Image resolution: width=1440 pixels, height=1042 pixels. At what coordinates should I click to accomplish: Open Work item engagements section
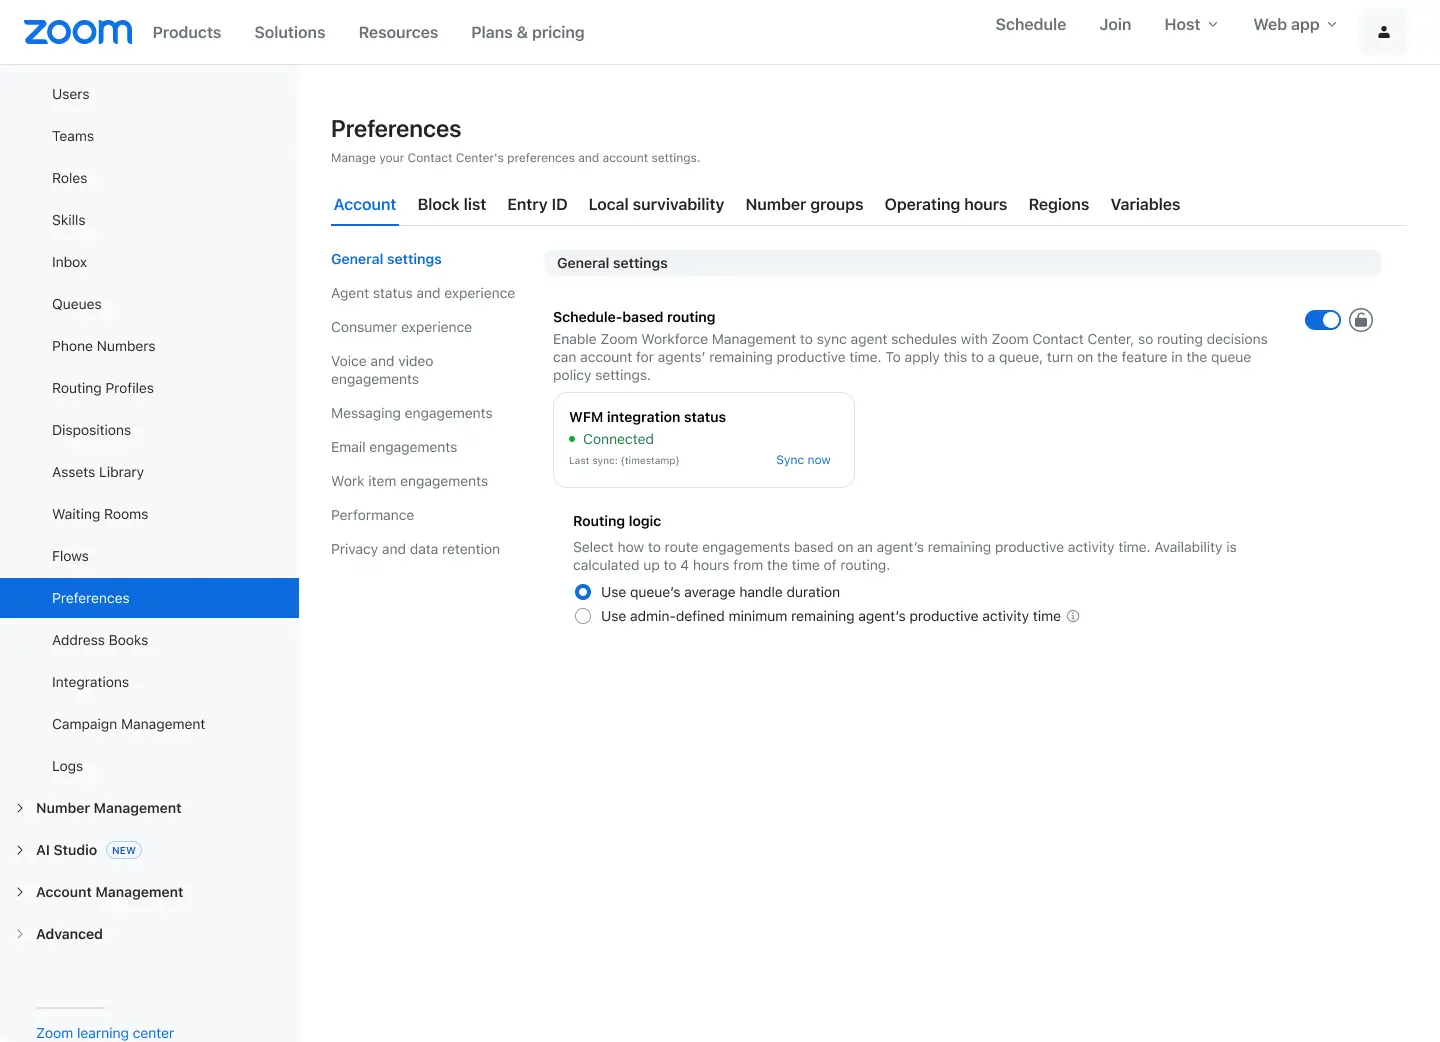[x=409, y=481]
